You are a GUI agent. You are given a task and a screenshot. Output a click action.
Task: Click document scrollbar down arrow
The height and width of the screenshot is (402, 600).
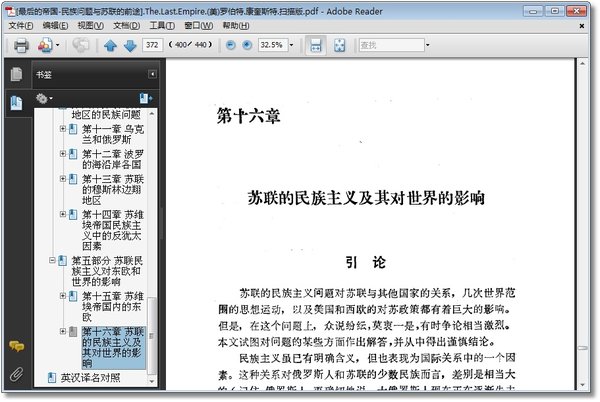[582, 385]
